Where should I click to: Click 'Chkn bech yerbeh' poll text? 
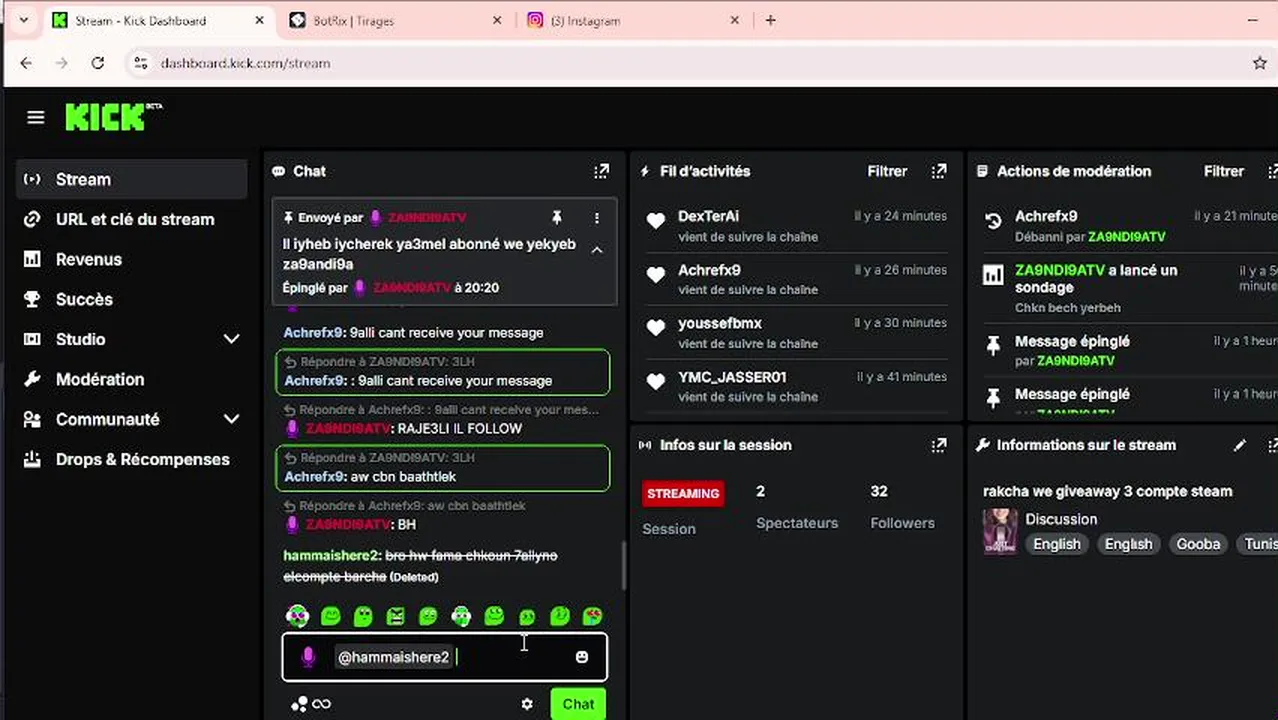coord(1068,307)
